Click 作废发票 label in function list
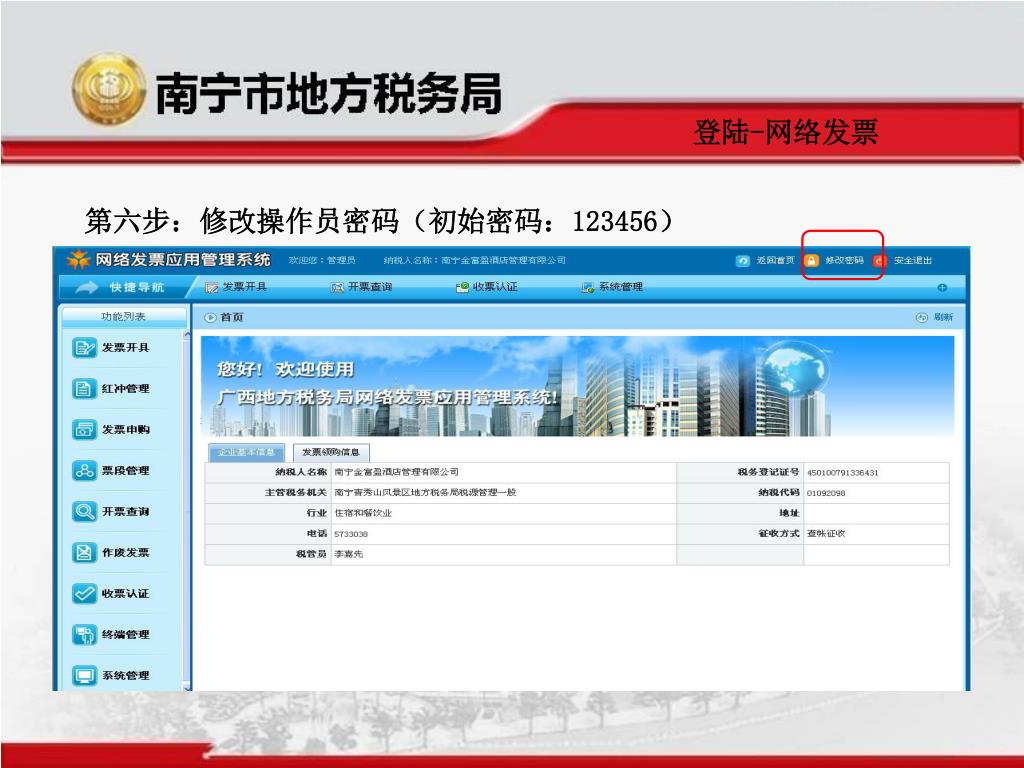 [125, 552]
